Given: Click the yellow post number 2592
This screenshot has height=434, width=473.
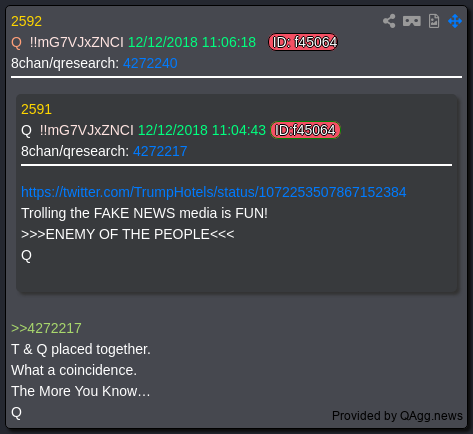Looking at the screenshot, I should point(26,21).
